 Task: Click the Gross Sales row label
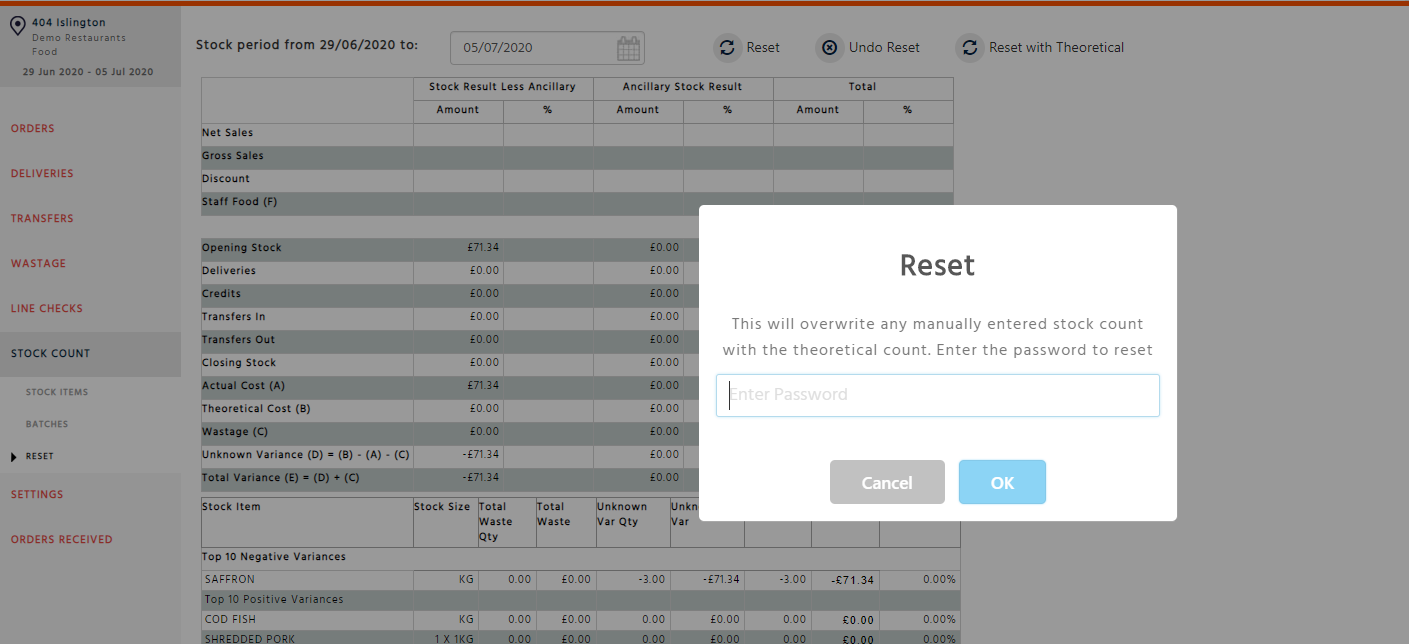pos(232,156)
